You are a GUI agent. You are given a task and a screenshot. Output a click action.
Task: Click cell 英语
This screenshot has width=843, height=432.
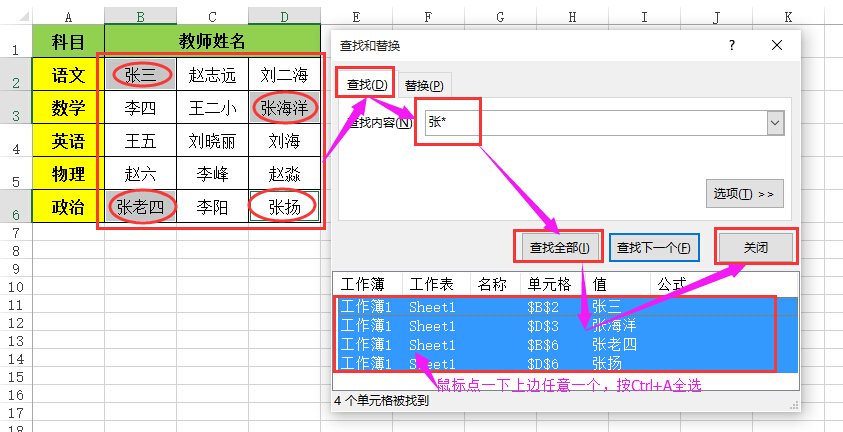[68, 141]
